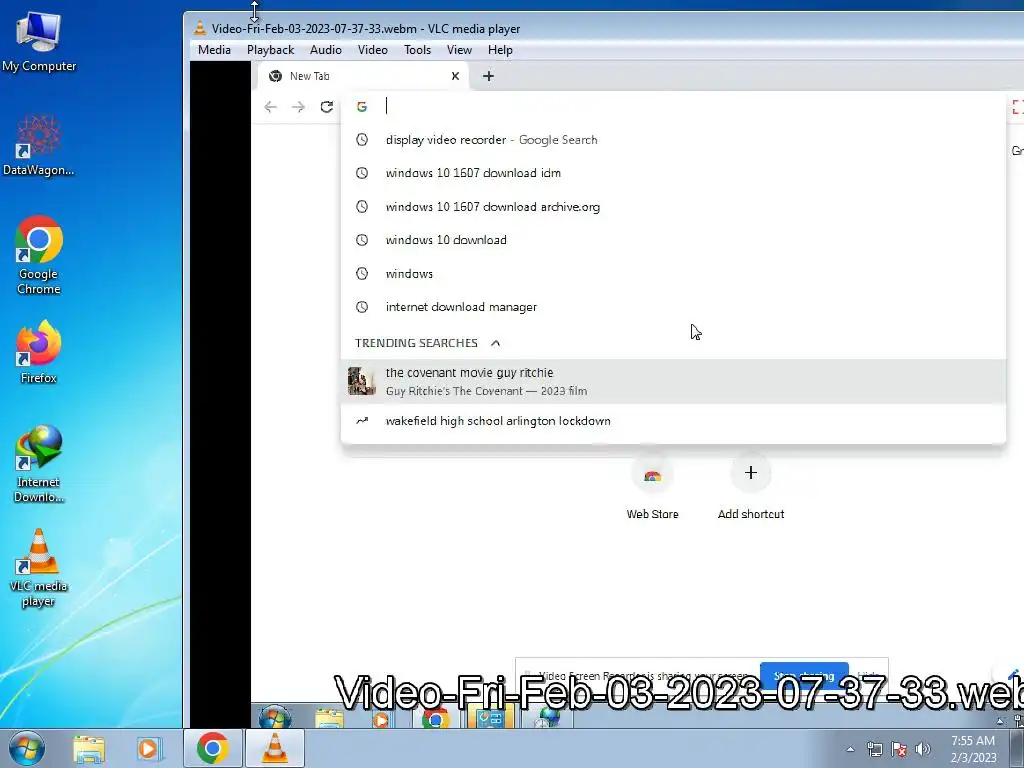This screenshot has width=1024, height=768.
Task: Click the browser back arrow
Action: point(270,107)
